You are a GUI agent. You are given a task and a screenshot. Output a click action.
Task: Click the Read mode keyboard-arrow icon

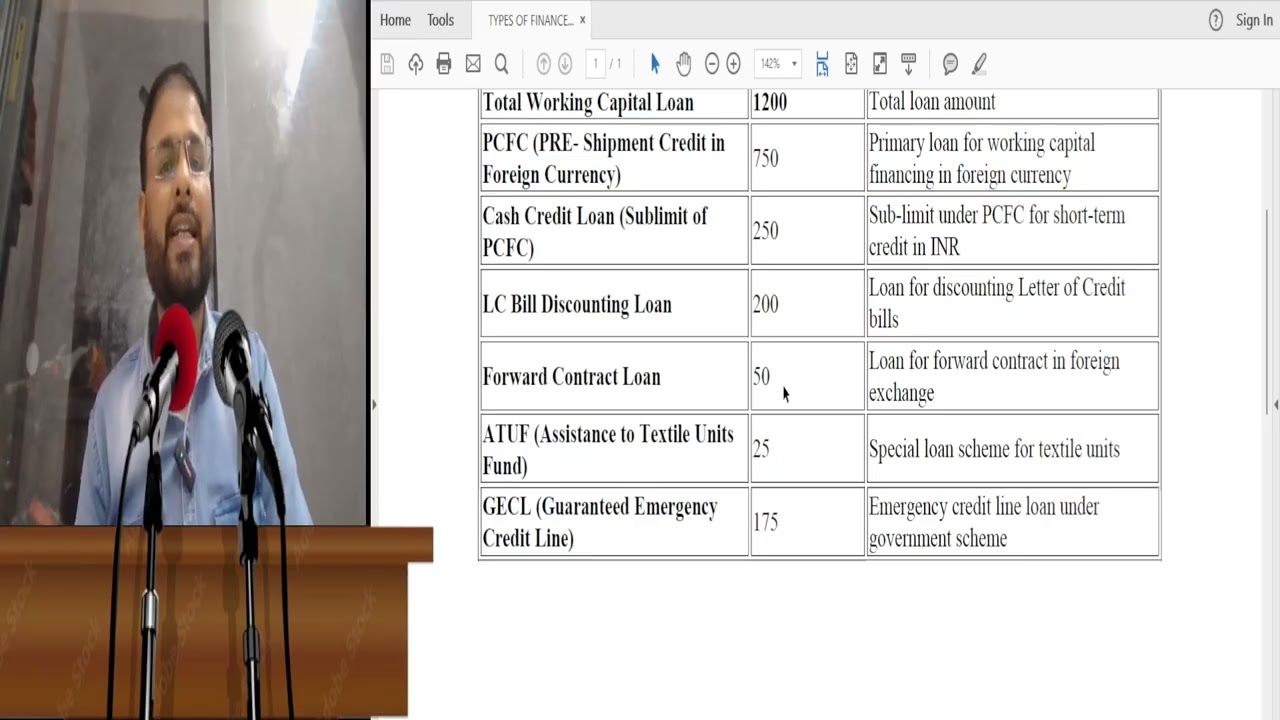[909, 64]
